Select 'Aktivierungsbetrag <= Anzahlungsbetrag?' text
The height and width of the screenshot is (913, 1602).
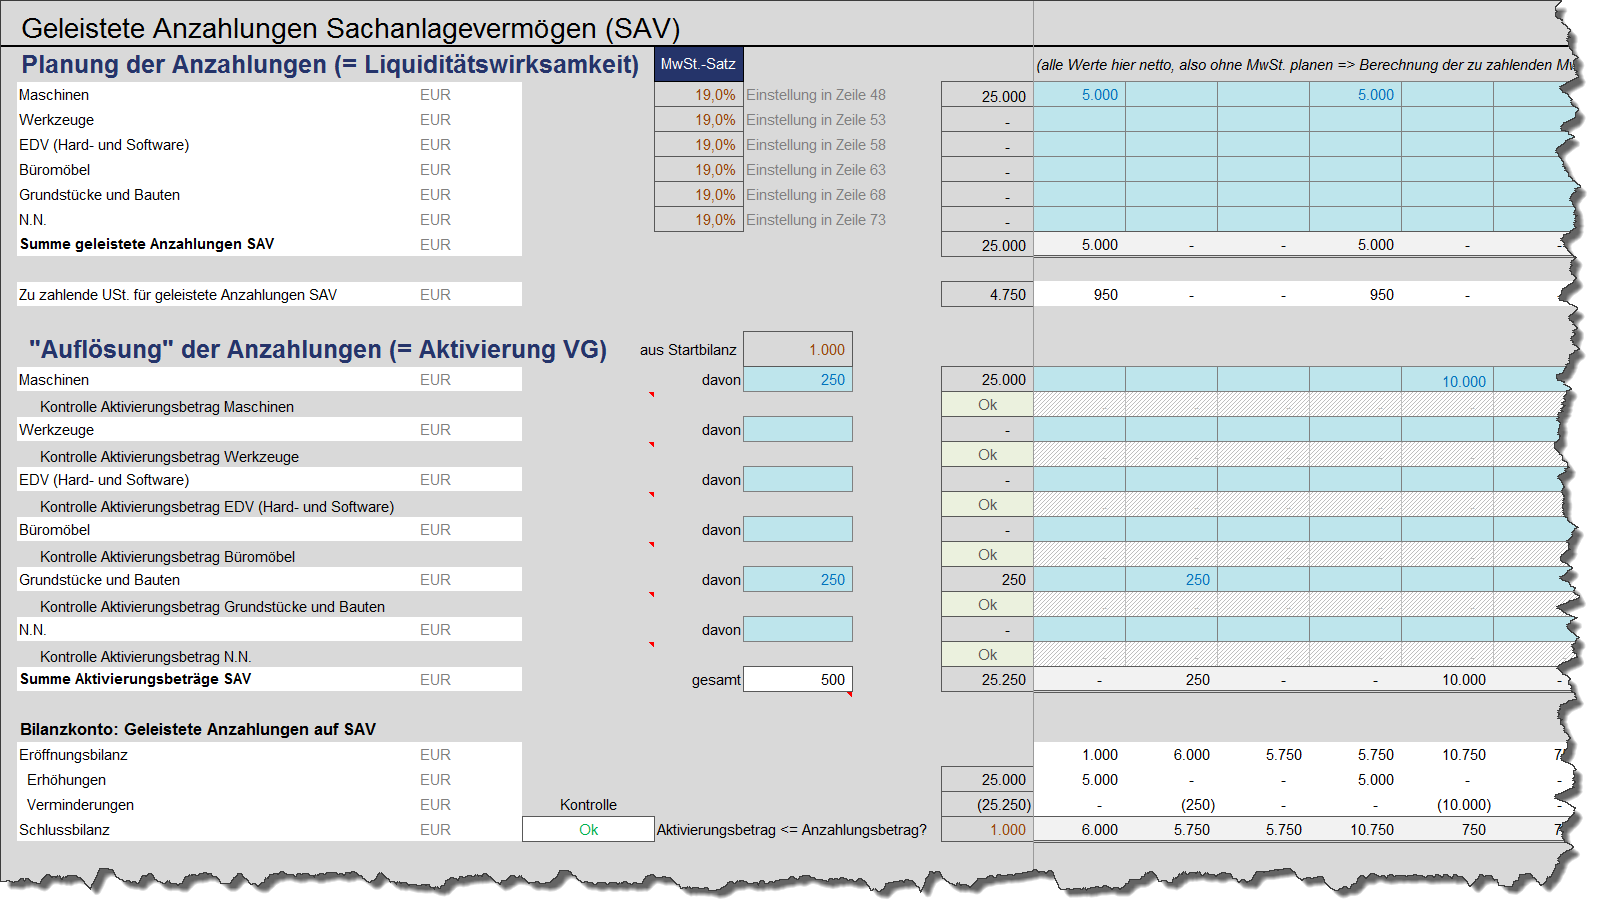(792, 830)
